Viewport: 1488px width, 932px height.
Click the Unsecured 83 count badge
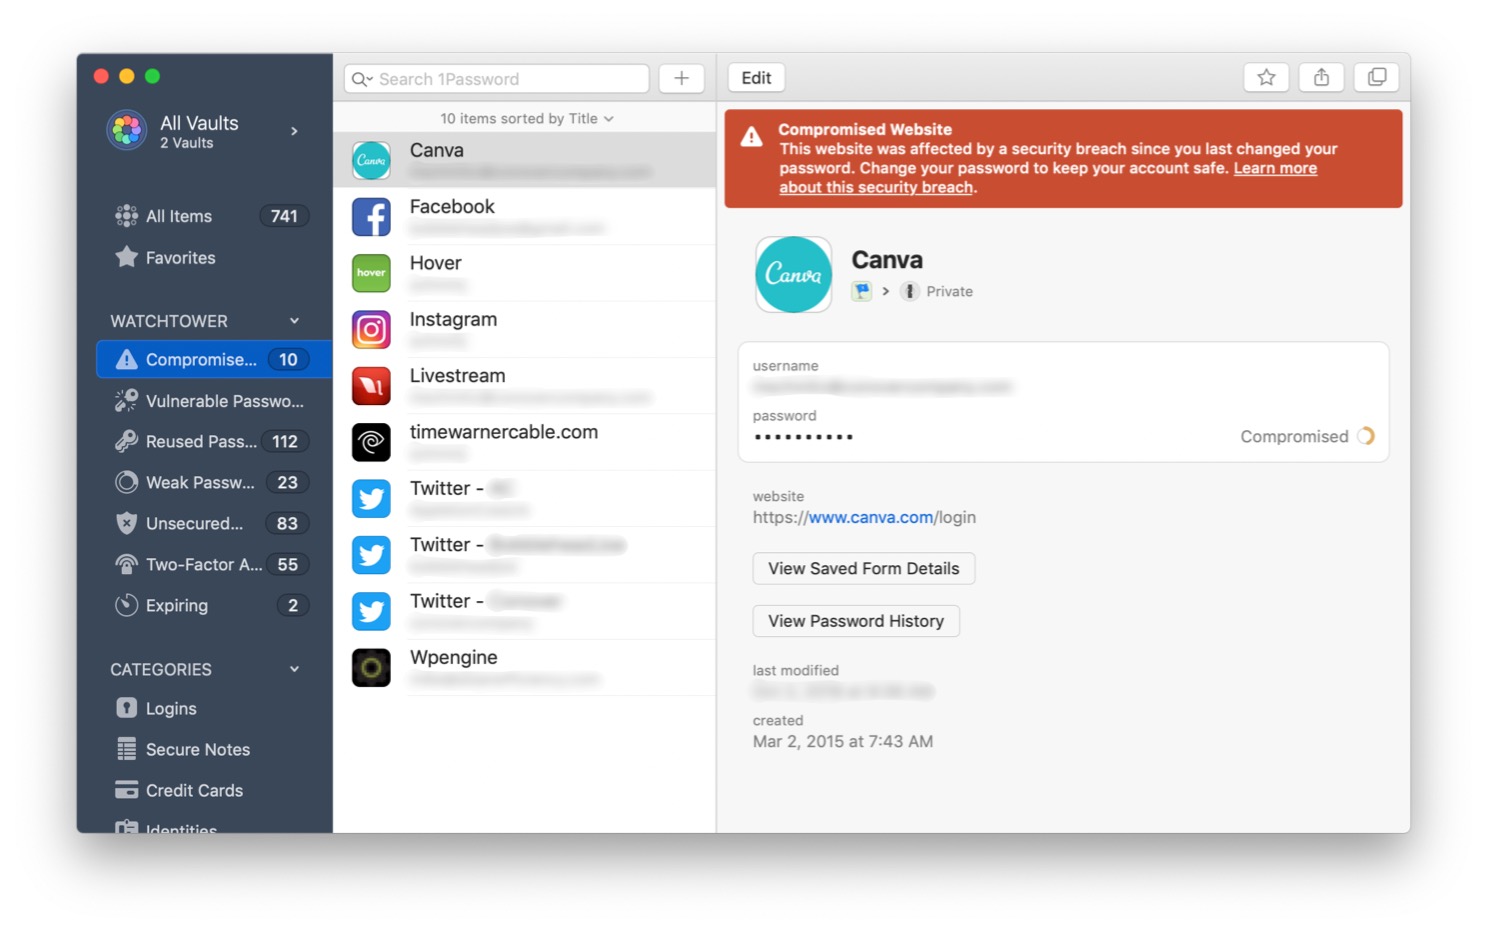tap(287, 523)
